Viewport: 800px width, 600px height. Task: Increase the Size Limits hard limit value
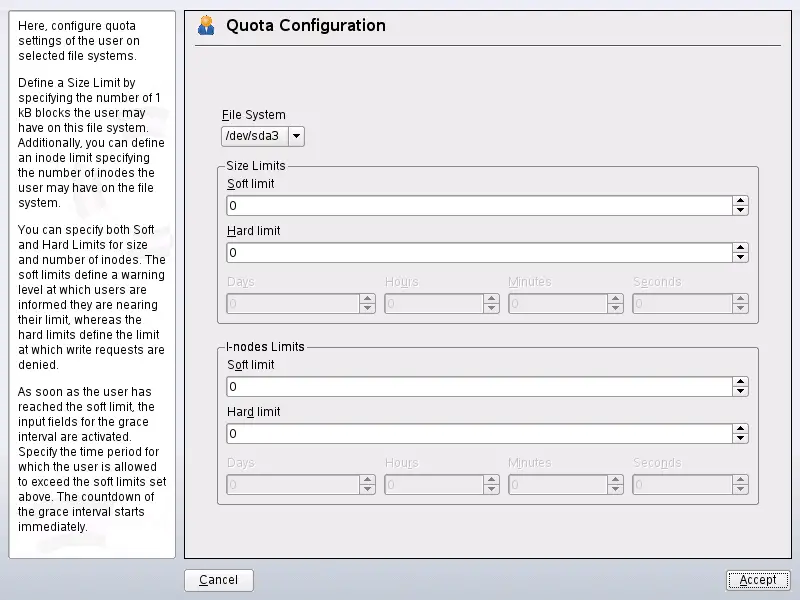740,247
